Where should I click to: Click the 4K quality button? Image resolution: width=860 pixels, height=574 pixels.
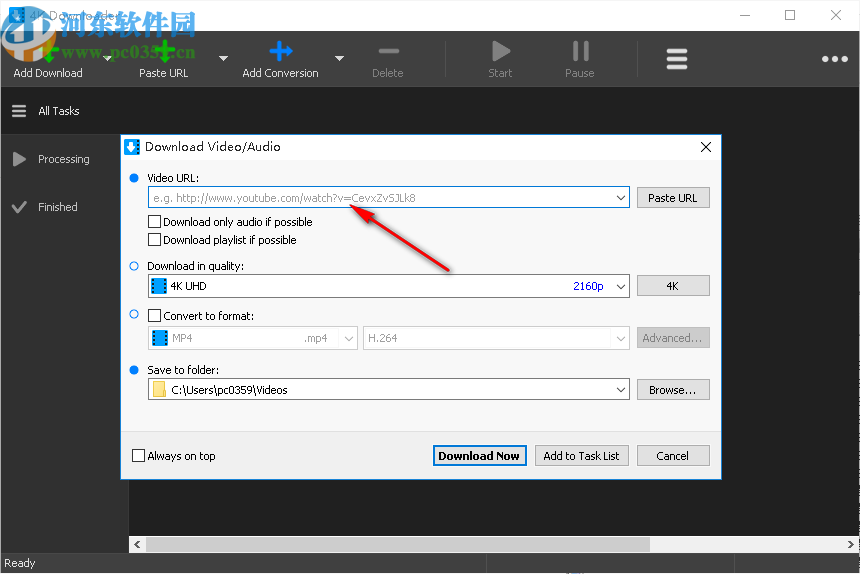coord(673,286)
